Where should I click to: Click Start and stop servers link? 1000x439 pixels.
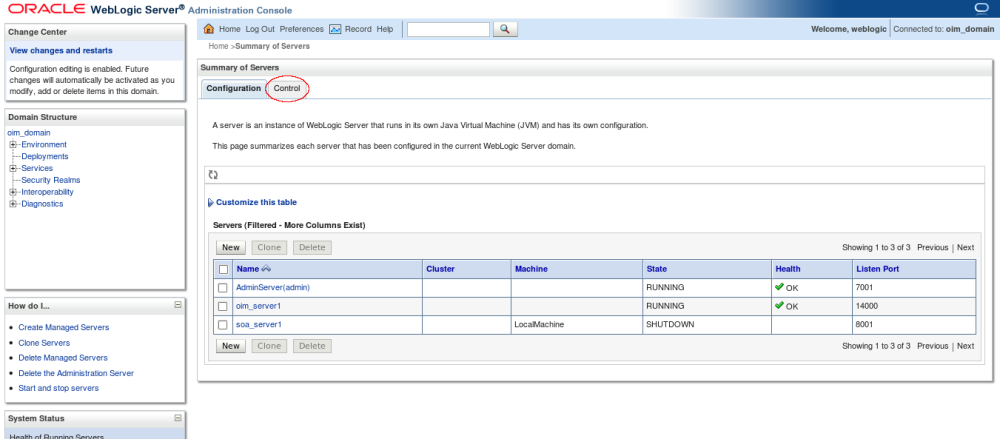(x=59, y=388)
